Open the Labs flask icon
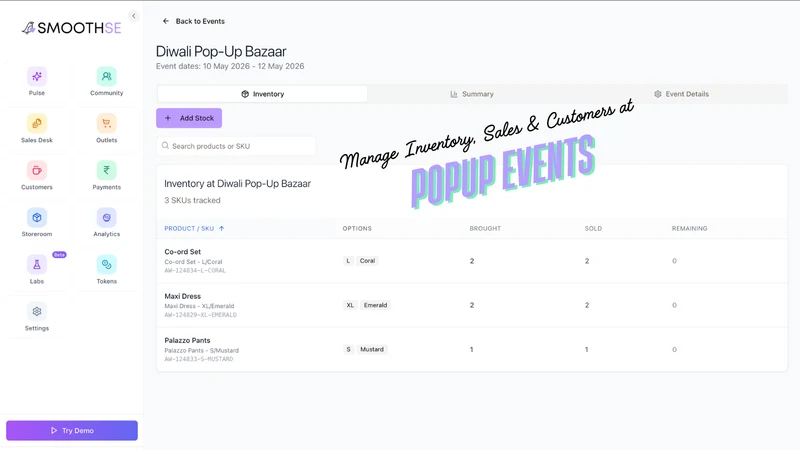The width and height of the screenshot is (800, 450). (x=37, y=265)
